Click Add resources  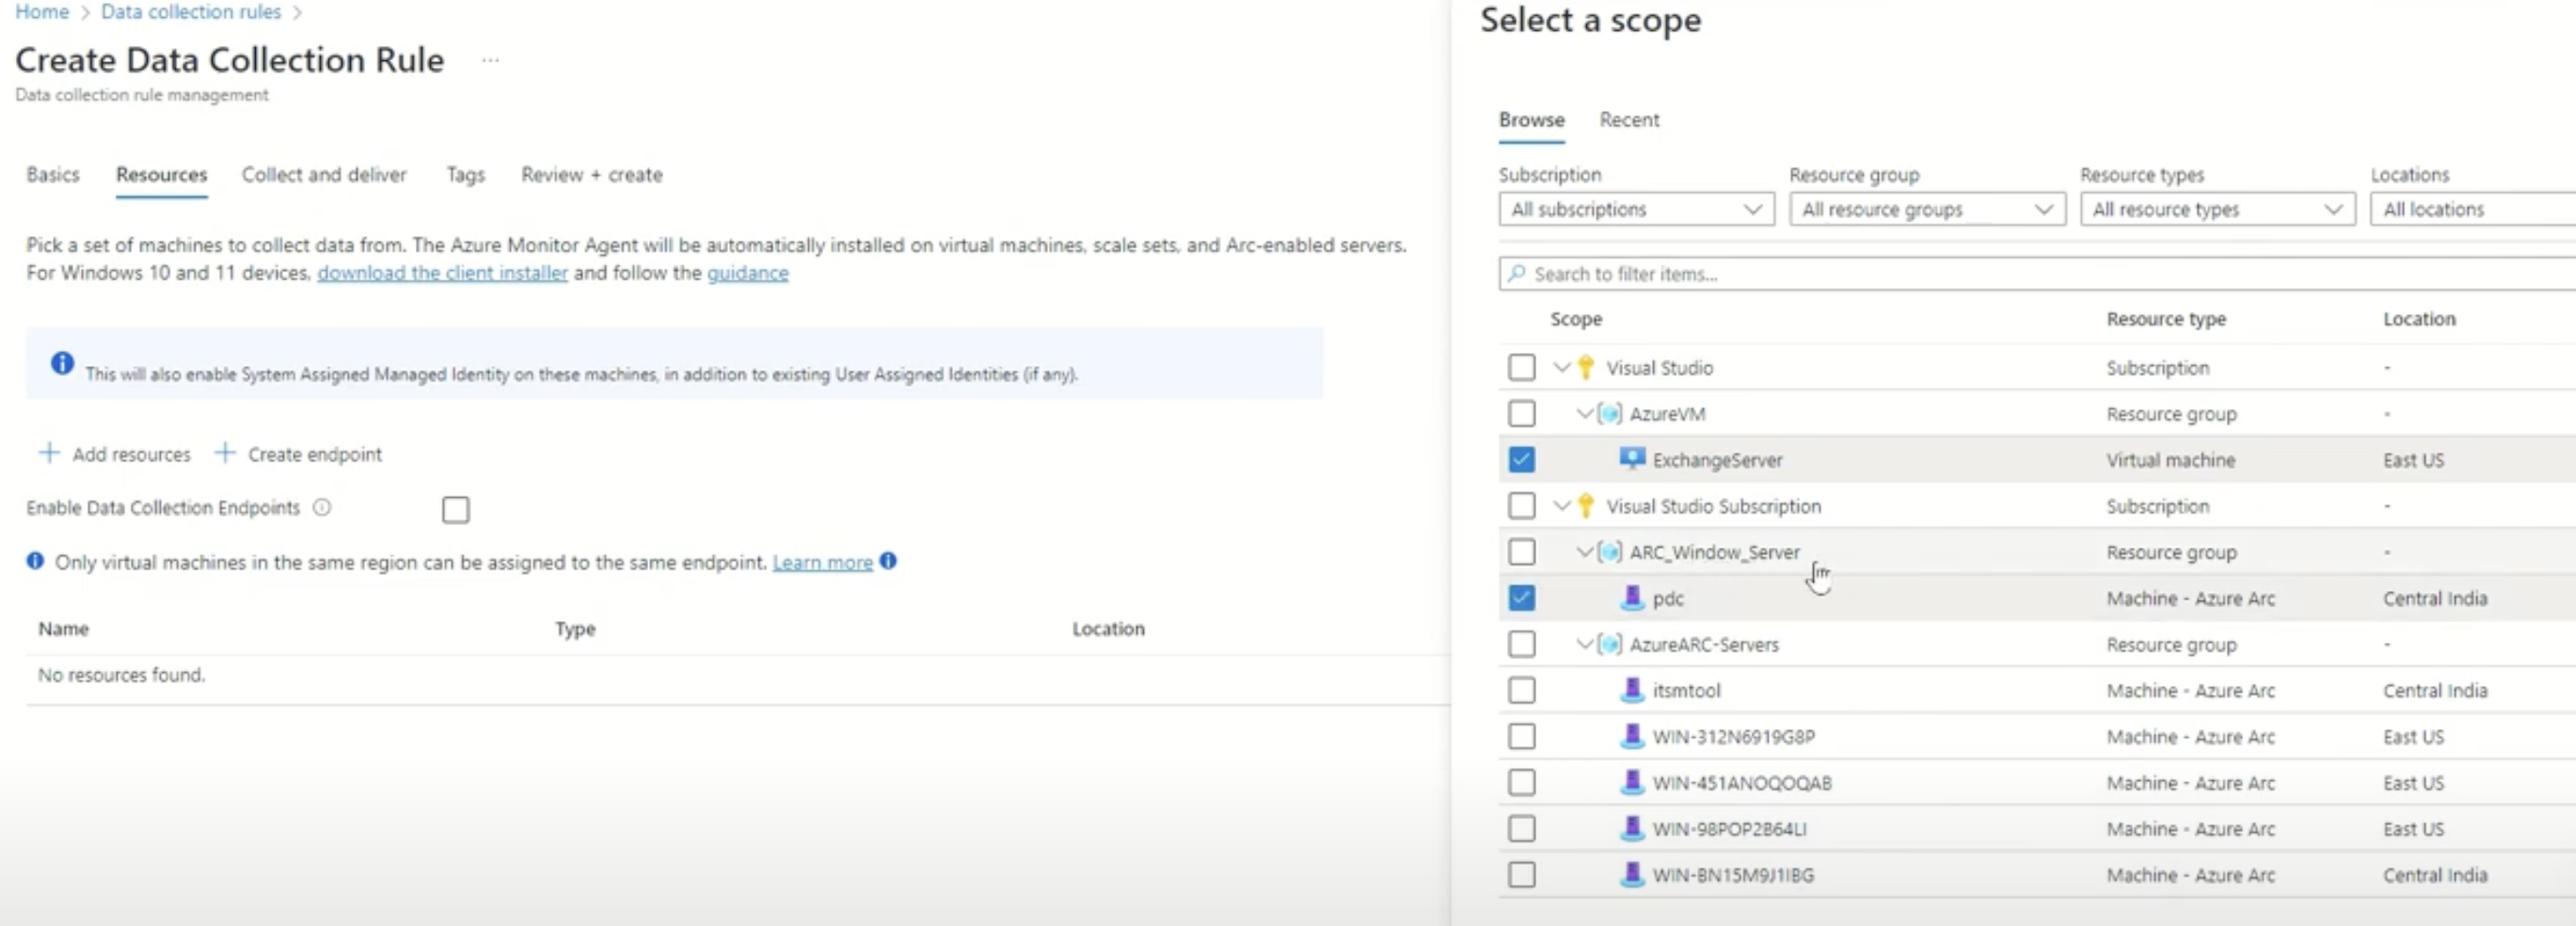[114, 454]
